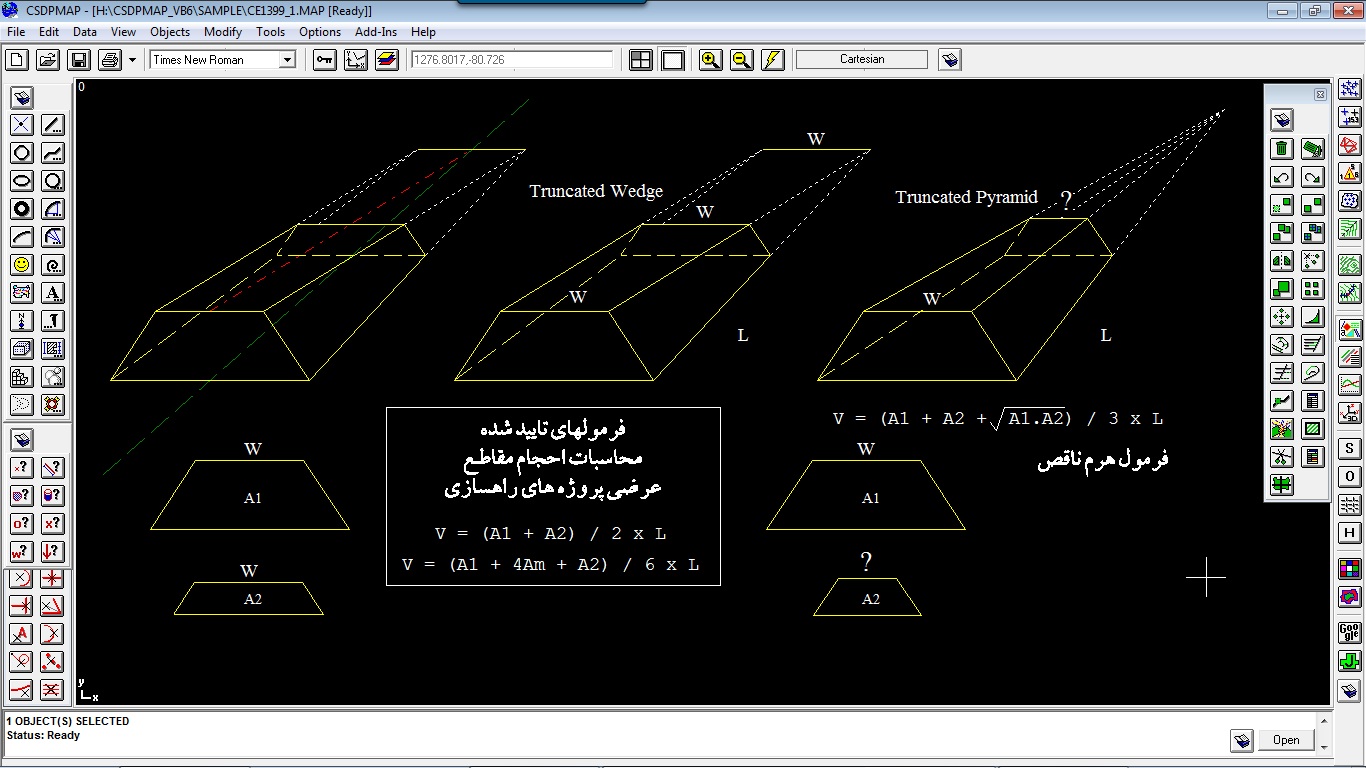Select the thick ring donut tool
Screen dimensions: 1366x768
click(x=22, y=209)
